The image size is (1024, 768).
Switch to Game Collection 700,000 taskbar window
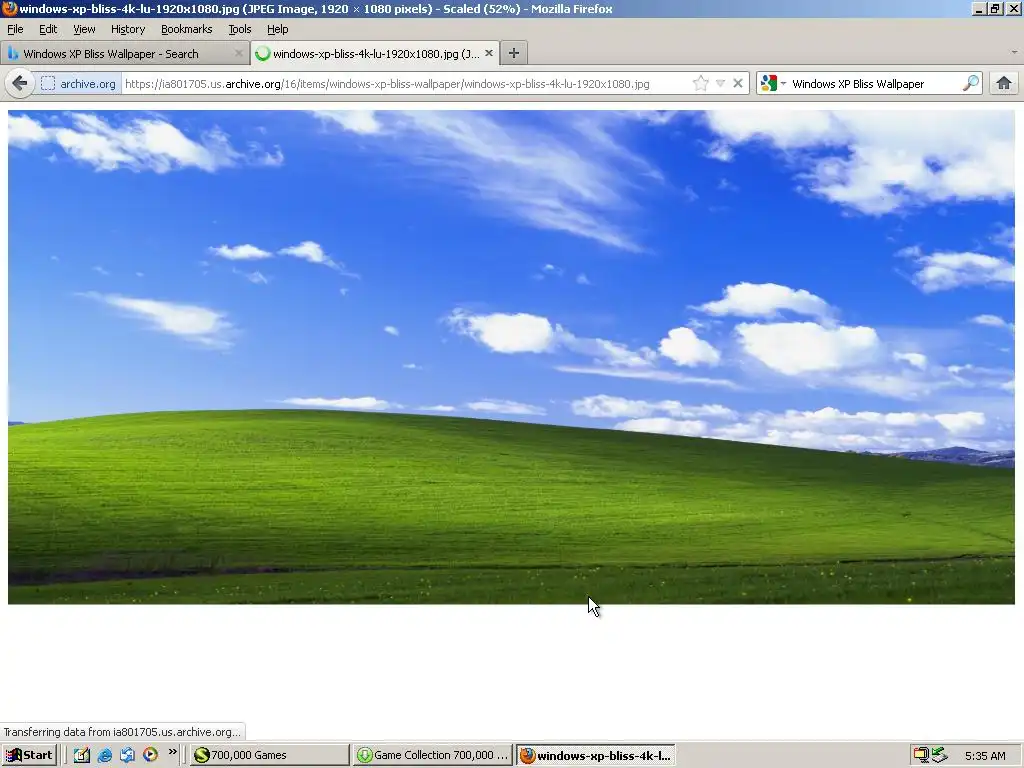(x=432, y=755)
